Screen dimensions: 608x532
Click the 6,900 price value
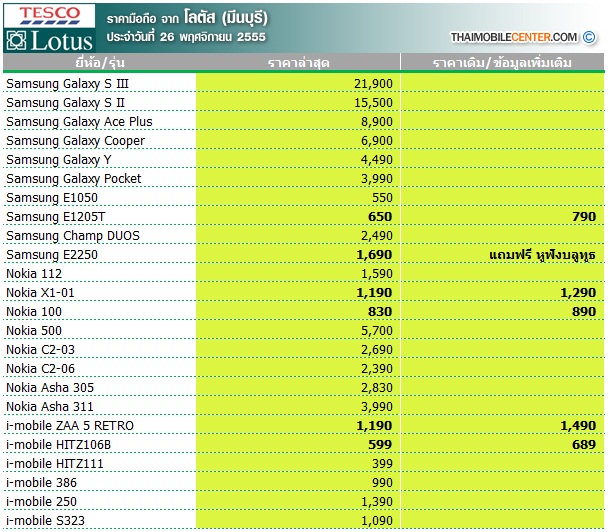(377, 140)
